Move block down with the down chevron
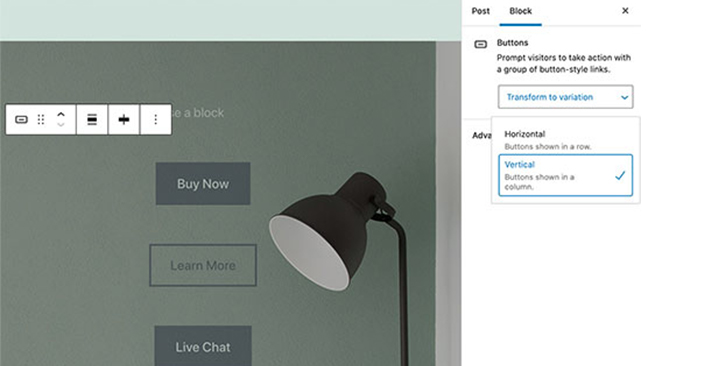Image resolution: width=710 pixels, height=366 pixels. click(61, 125)
